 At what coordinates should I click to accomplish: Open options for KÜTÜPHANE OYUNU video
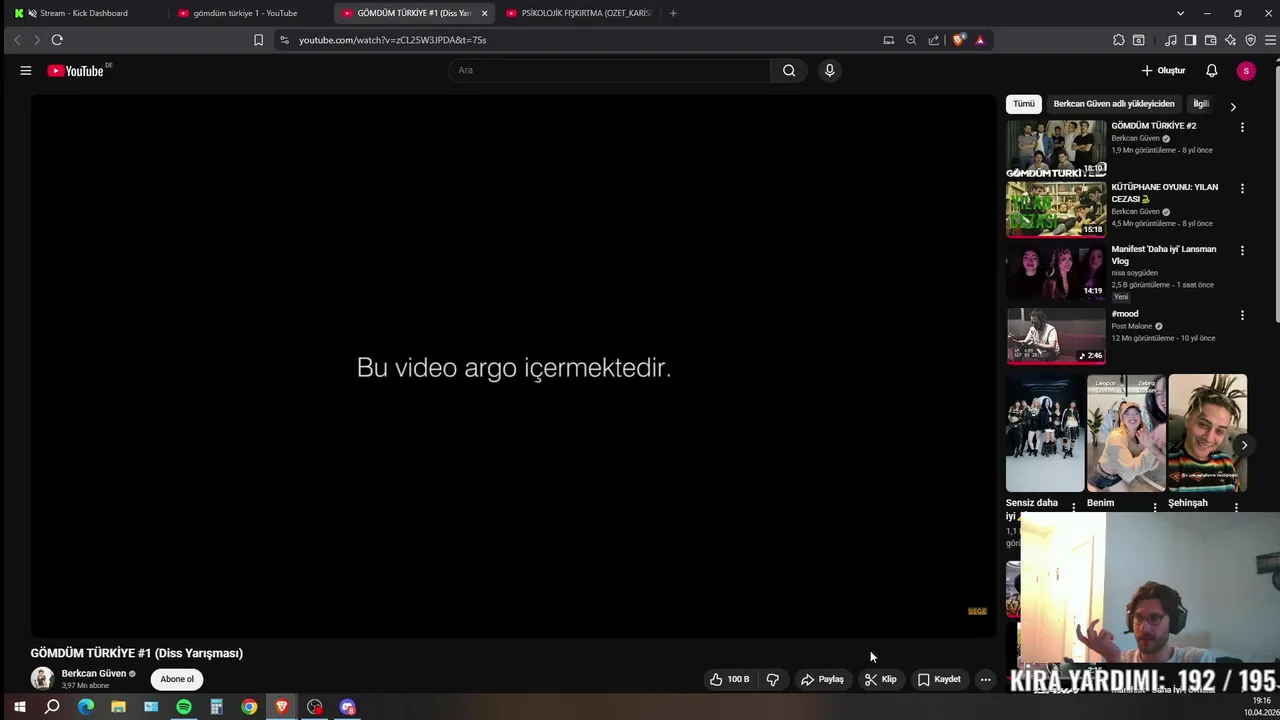(1242, 188)
